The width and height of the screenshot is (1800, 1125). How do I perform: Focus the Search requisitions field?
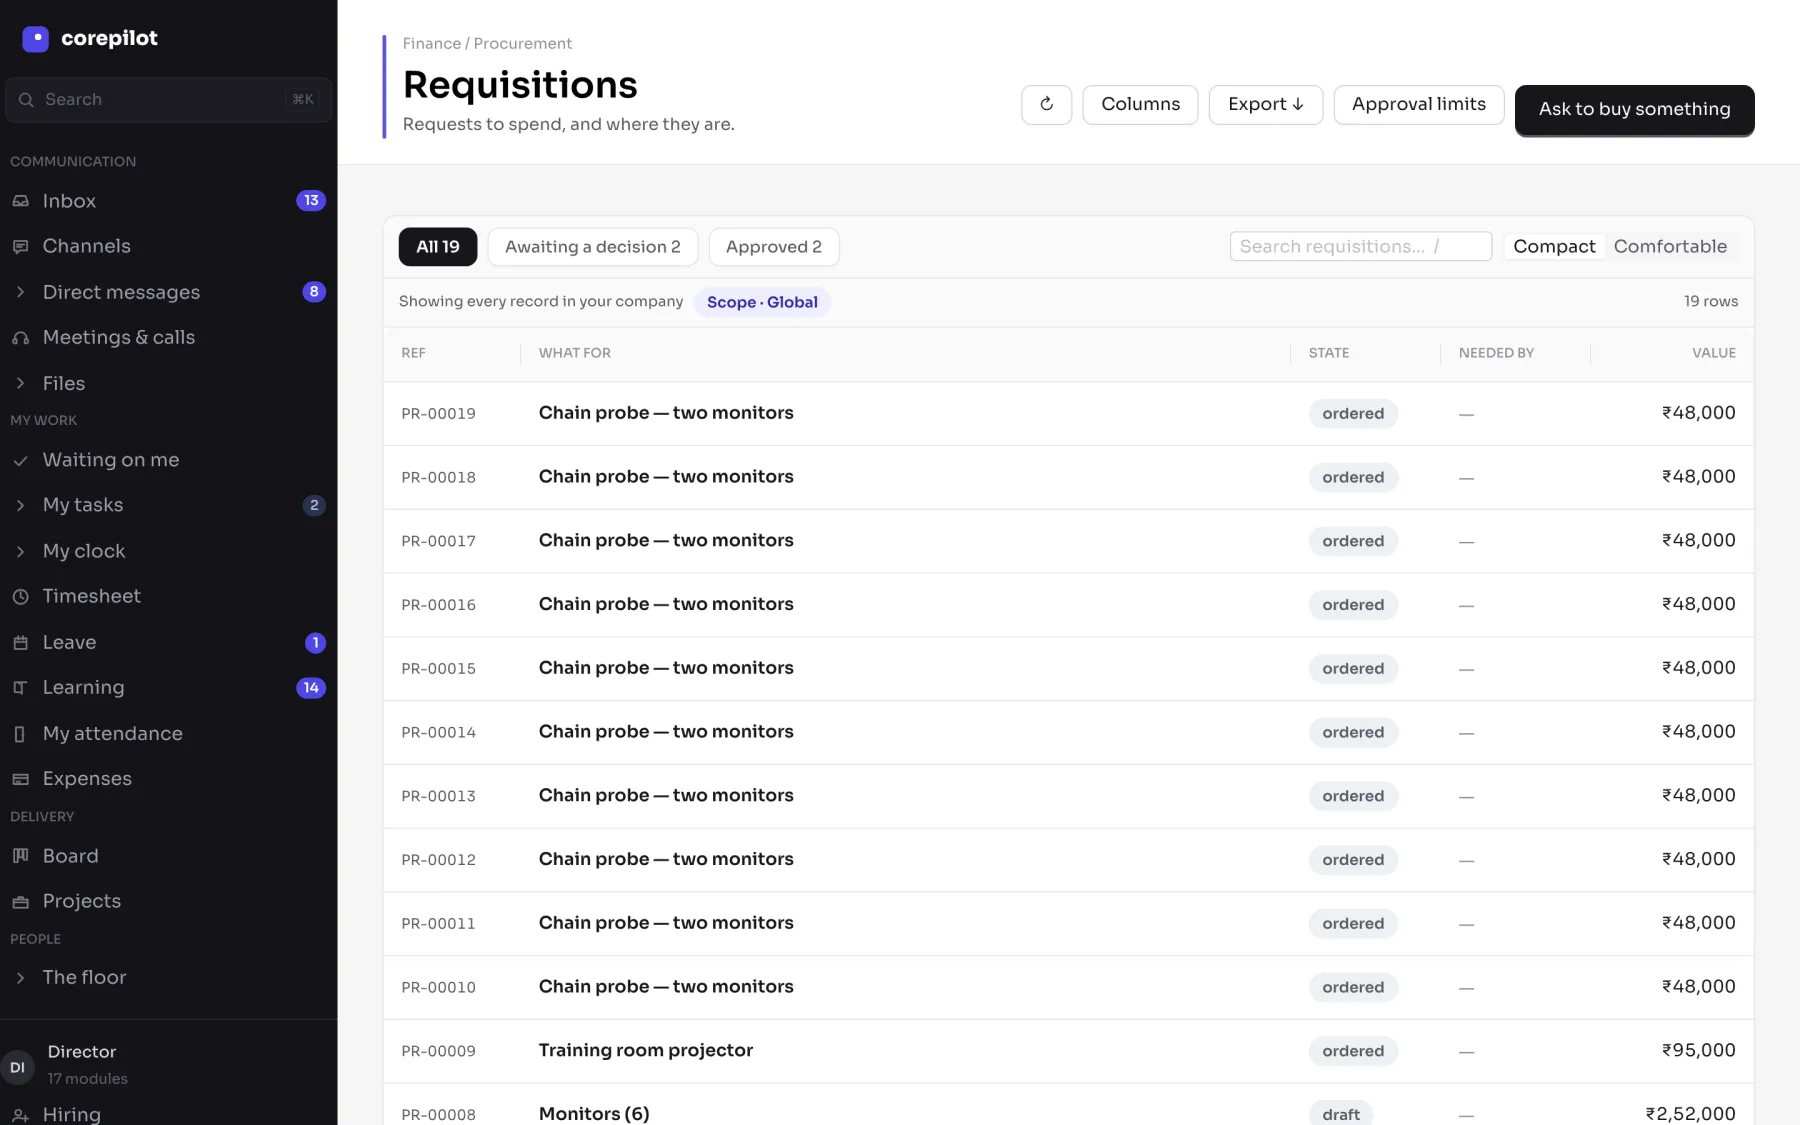[1360, 246]
